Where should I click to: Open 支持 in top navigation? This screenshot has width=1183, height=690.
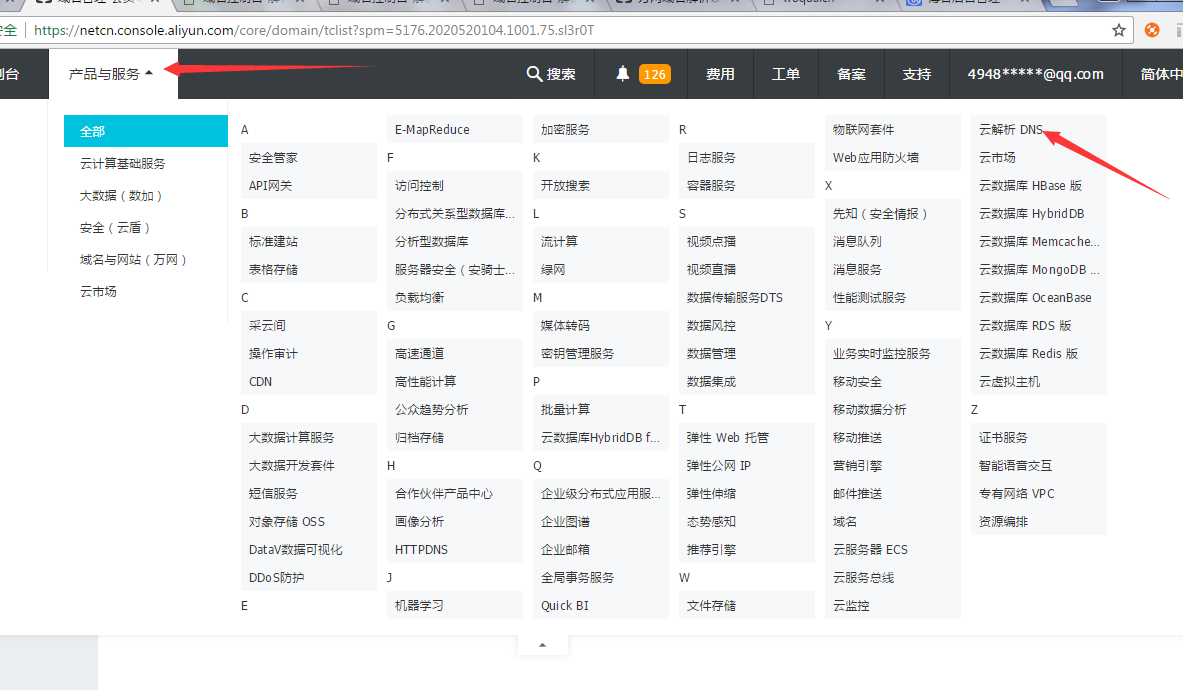[x=917, y=74]
